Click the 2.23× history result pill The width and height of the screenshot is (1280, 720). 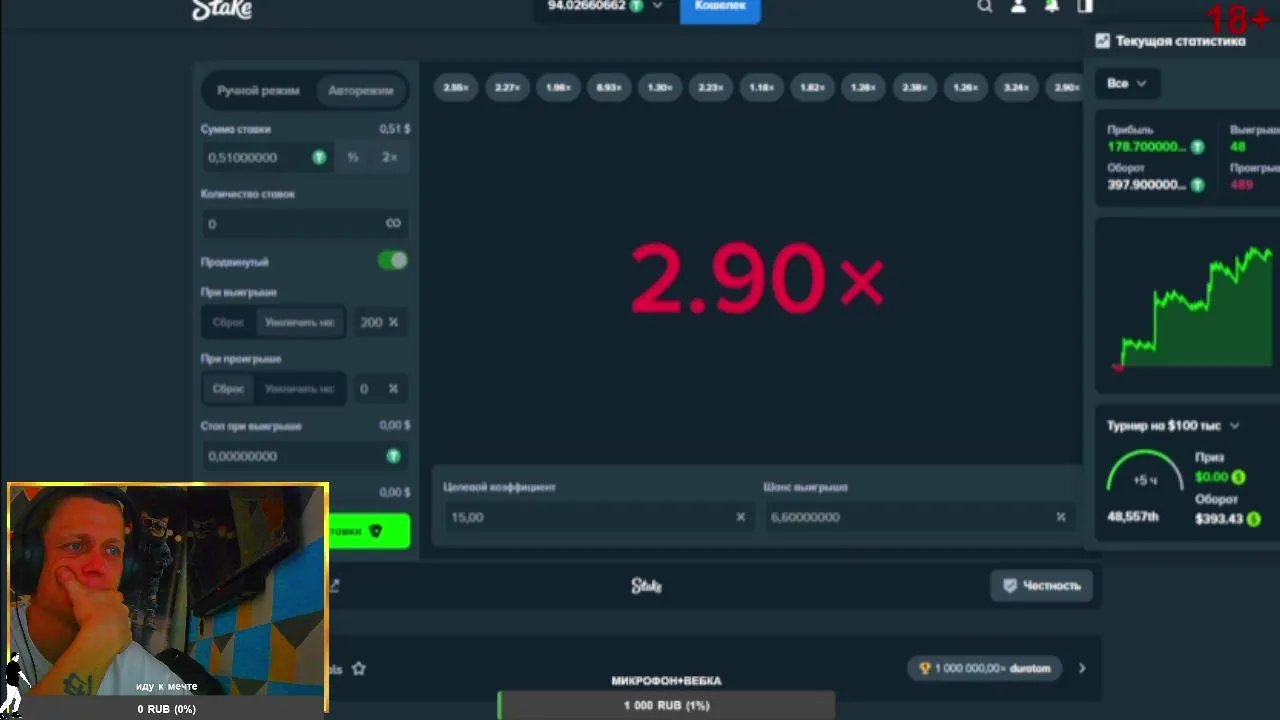point(711,88)
